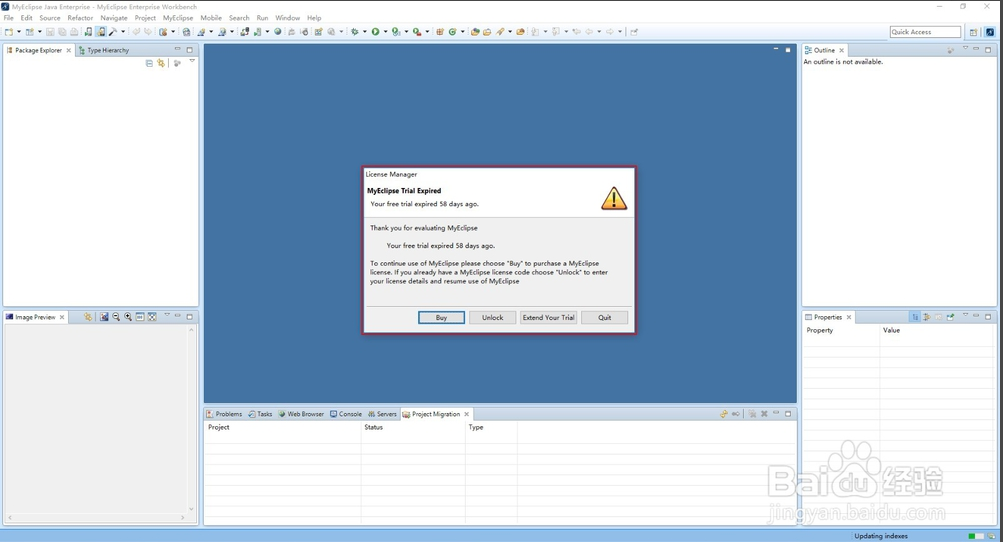Click the Property column header in Properties
The width and height of the screenshot is (1003, 542).
click(841, 330)
